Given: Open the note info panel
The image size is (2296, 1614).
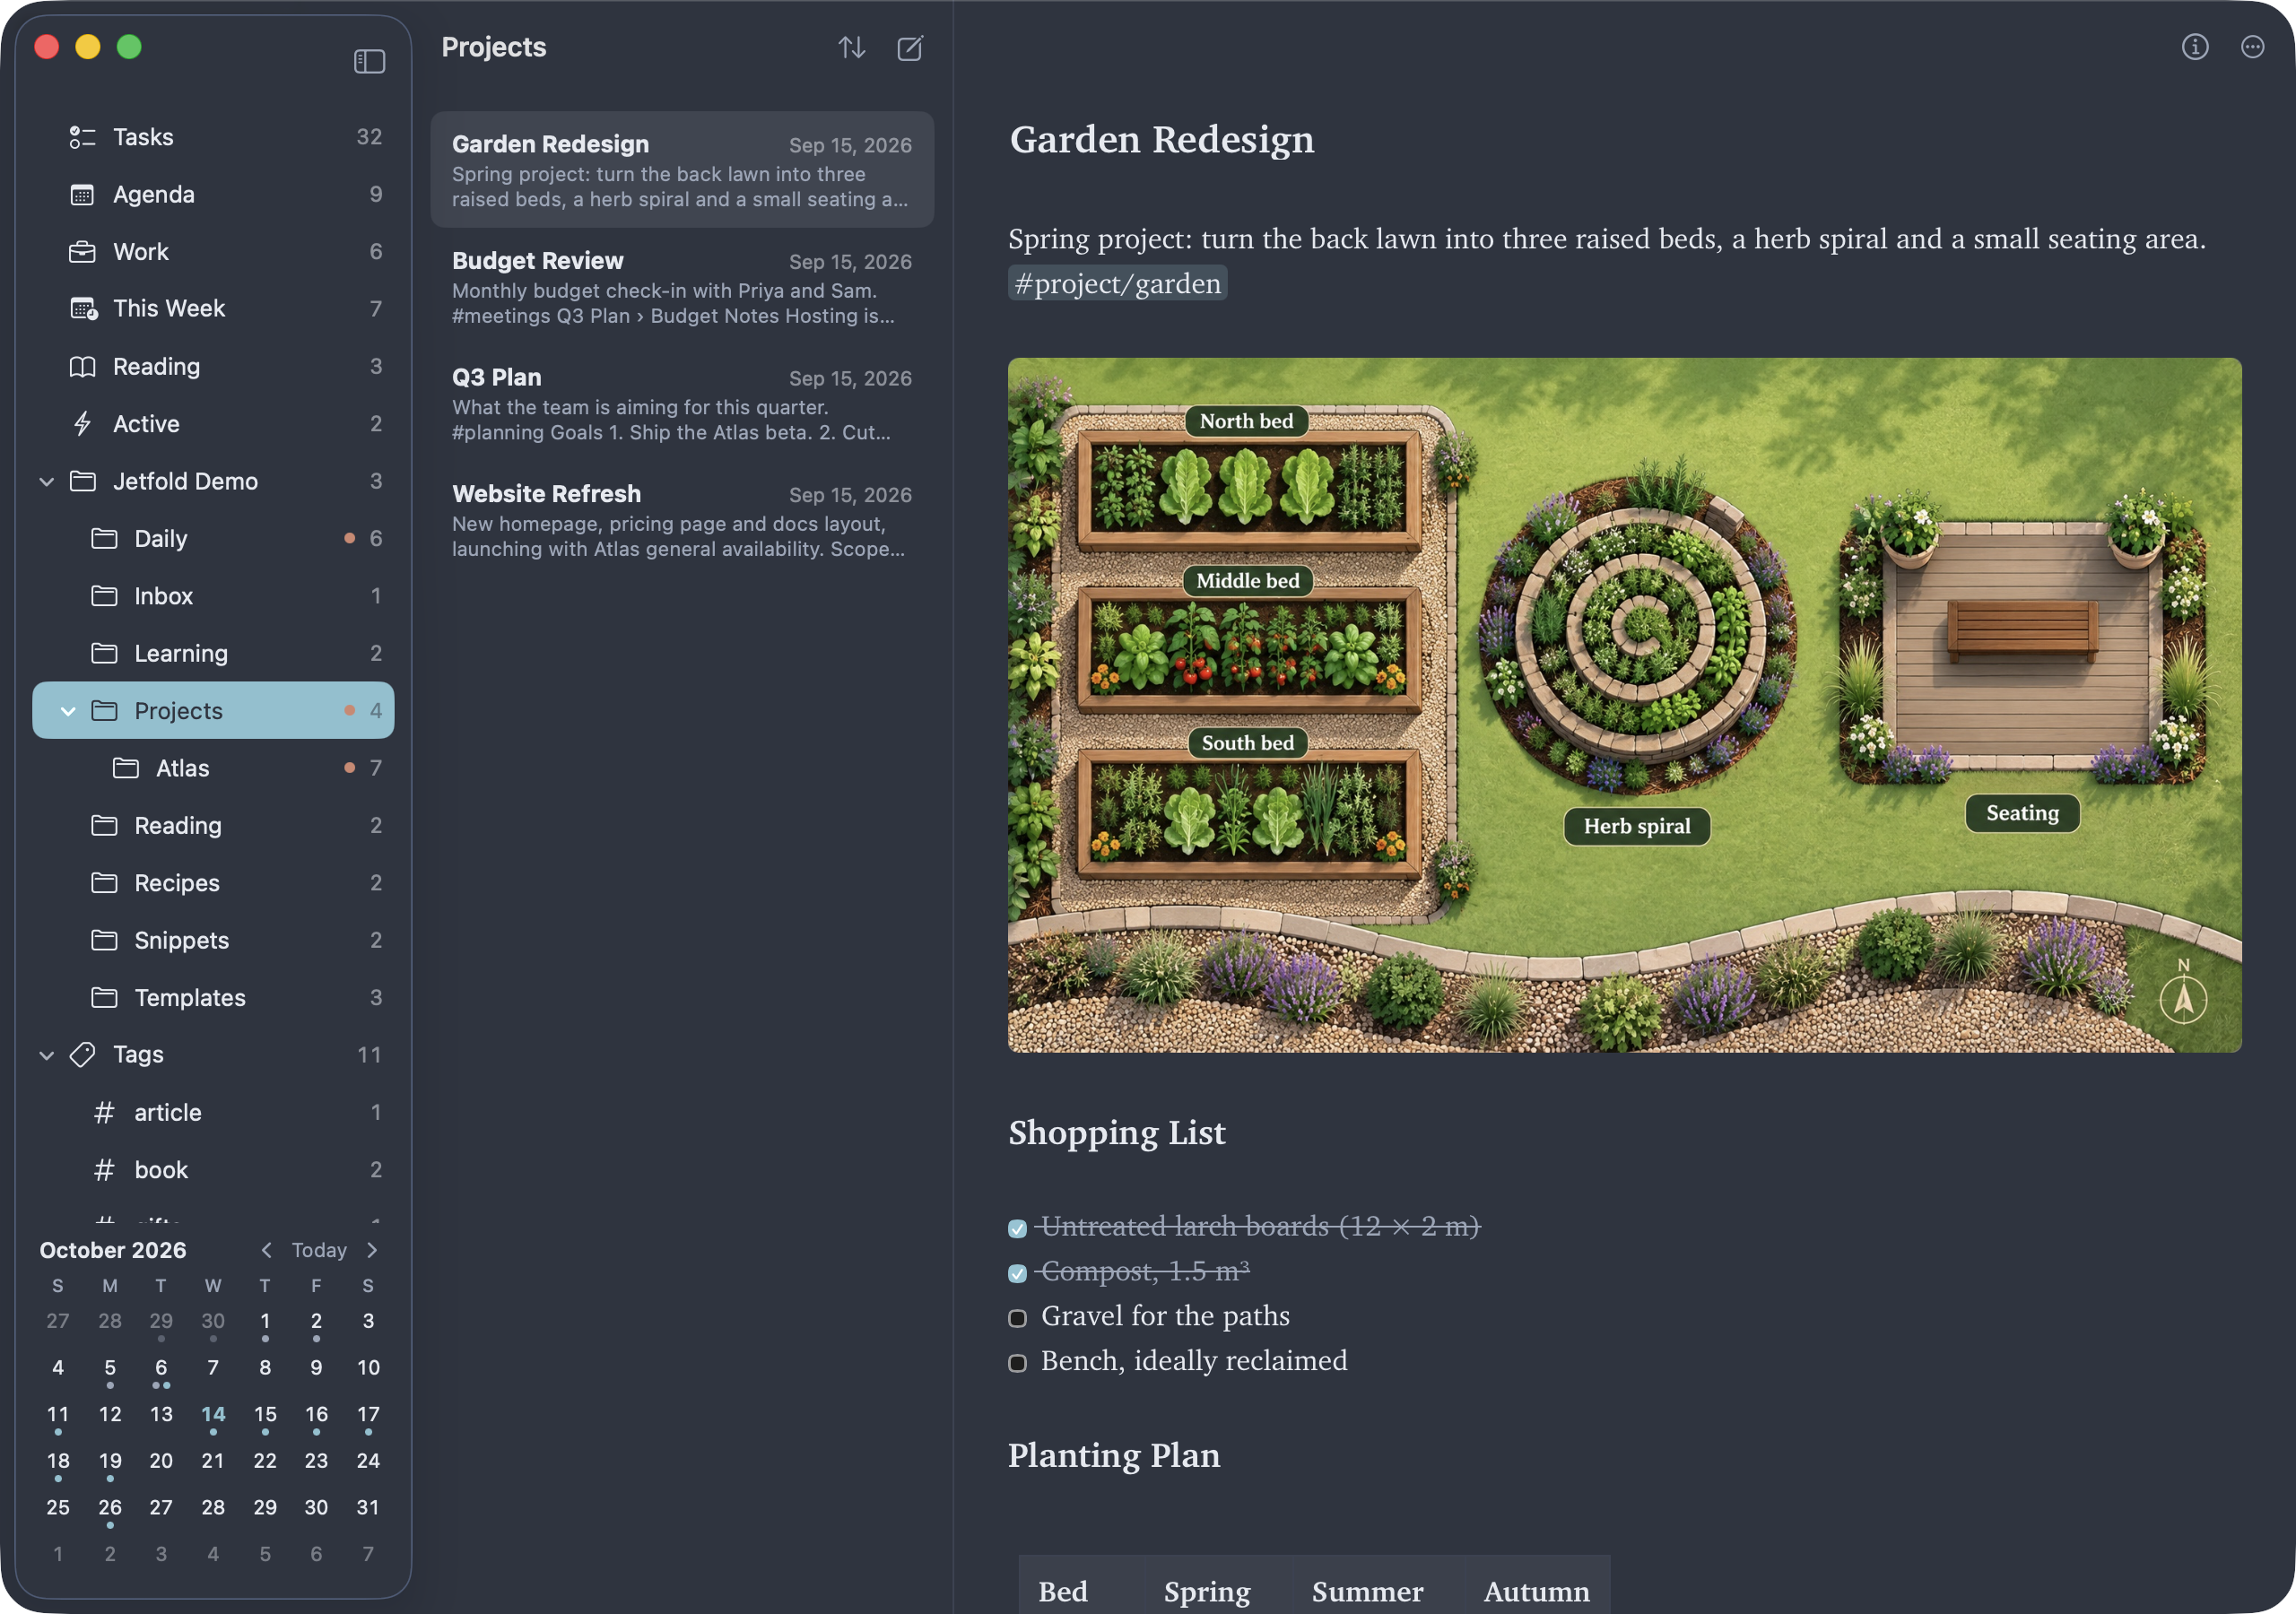Looking at the screenshot, I should (2195, 47).
